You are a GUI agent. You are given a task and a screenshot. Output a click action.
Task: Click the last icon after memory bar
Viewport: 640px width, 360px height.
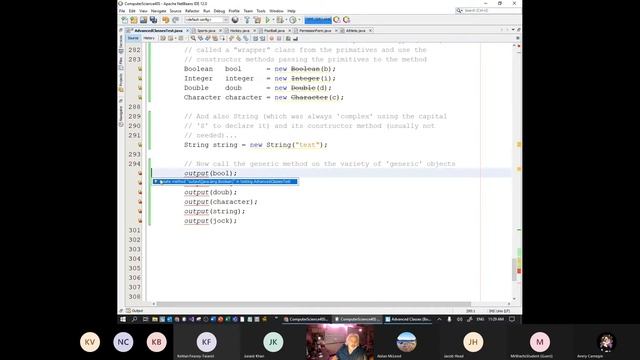(x=347, y=20)
